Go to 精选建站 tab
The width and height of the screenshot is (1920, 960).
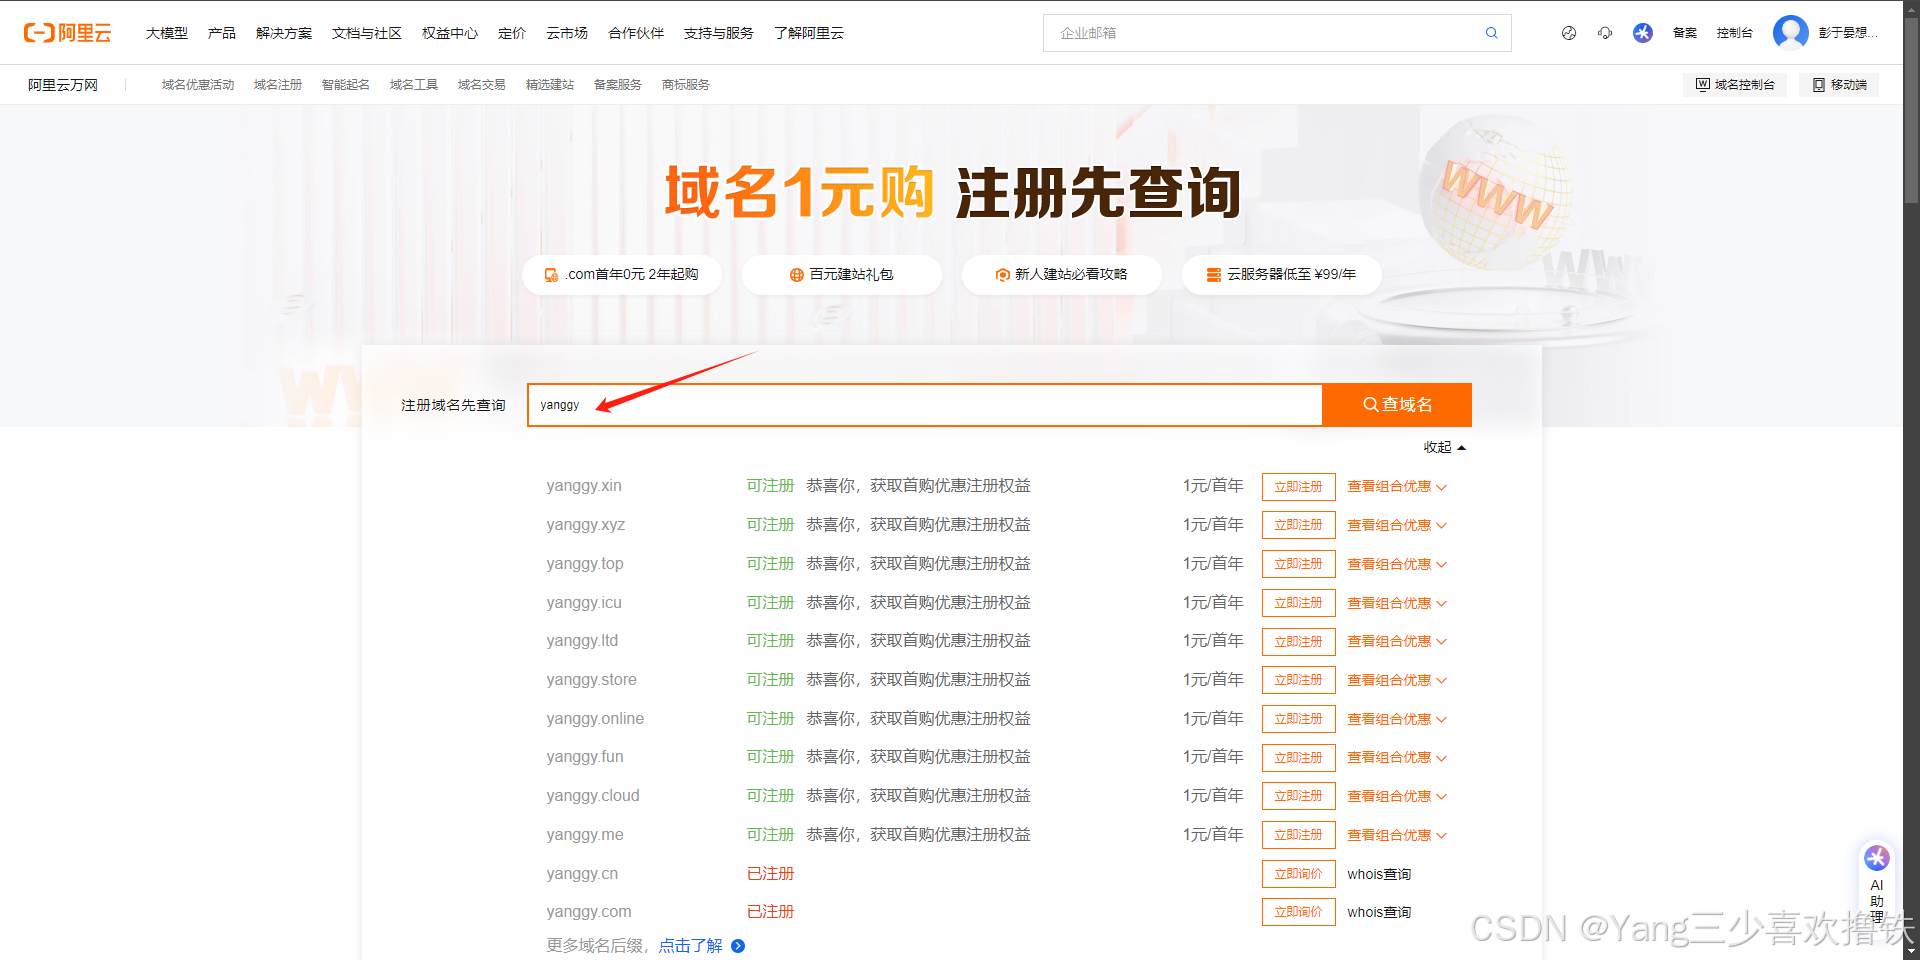point(550,85)
